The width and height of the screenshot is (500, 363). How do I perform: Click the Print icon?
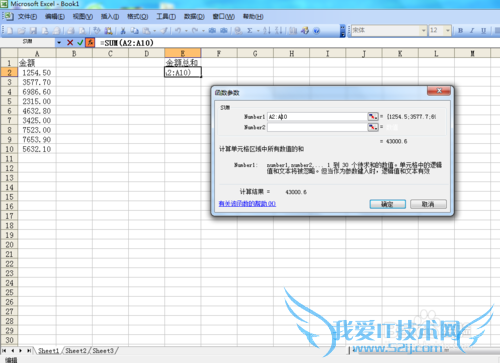pos(71,31)
